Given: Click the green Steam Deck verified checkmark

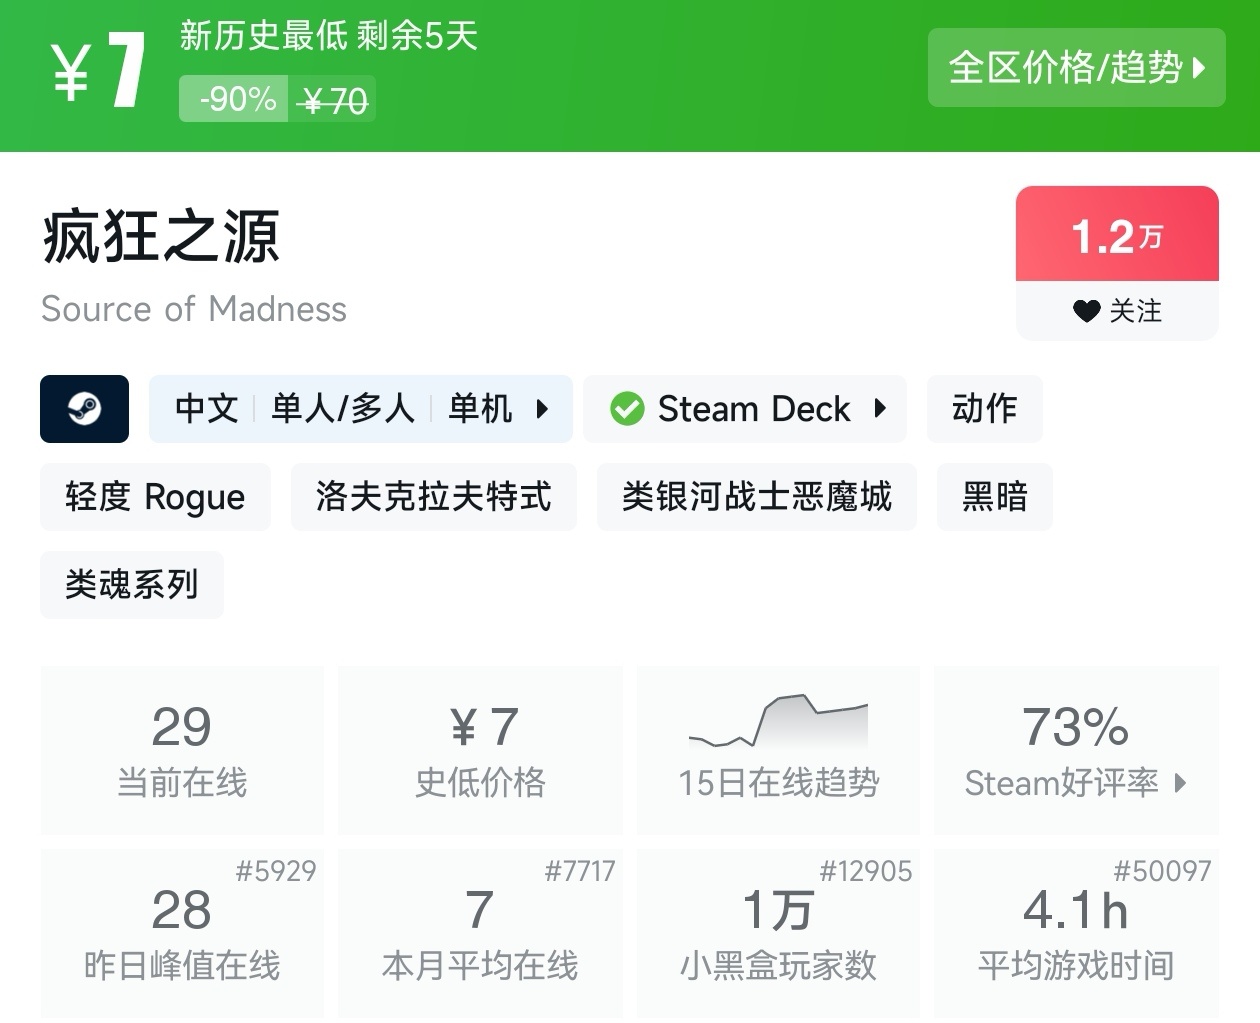Looking at the screenshot, I should tap(627, 409).
